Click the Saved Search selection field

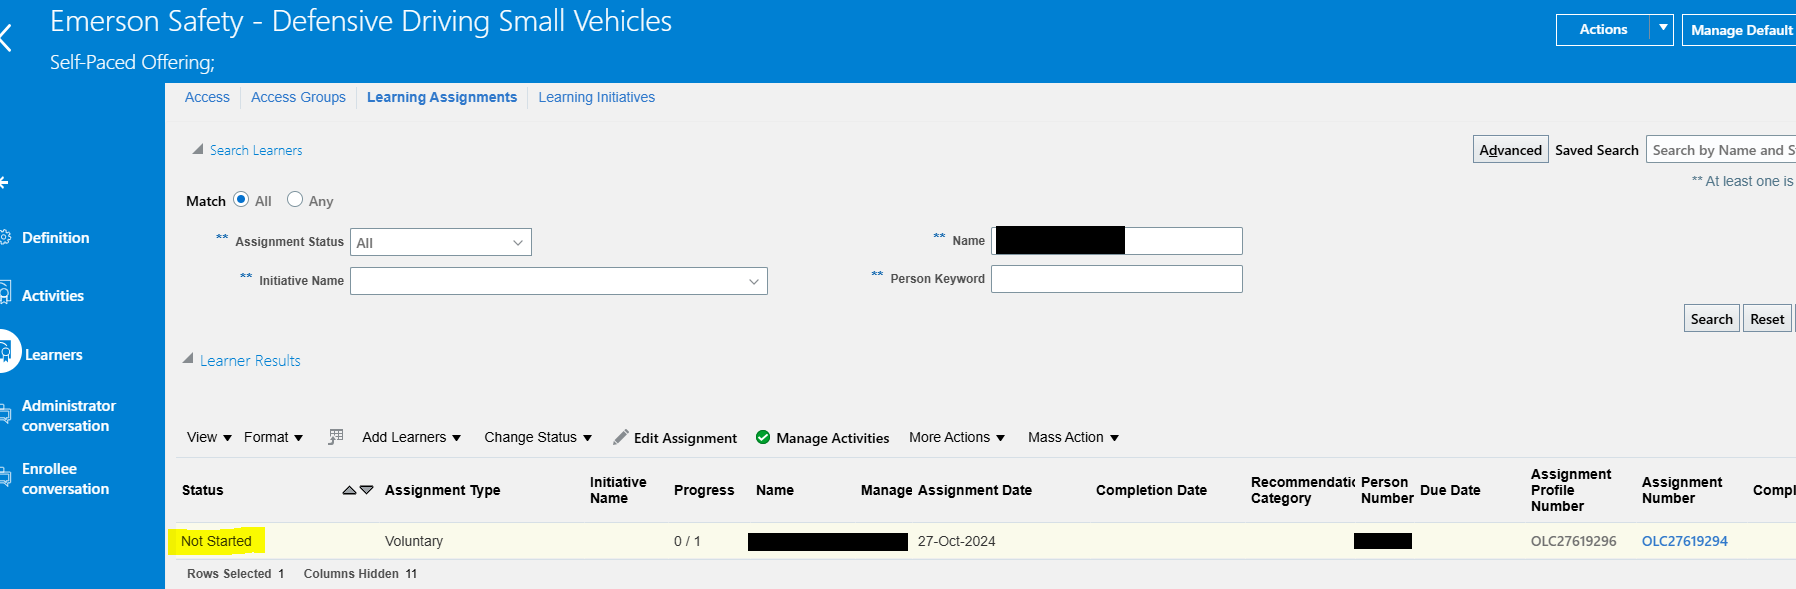point(1721,150)
